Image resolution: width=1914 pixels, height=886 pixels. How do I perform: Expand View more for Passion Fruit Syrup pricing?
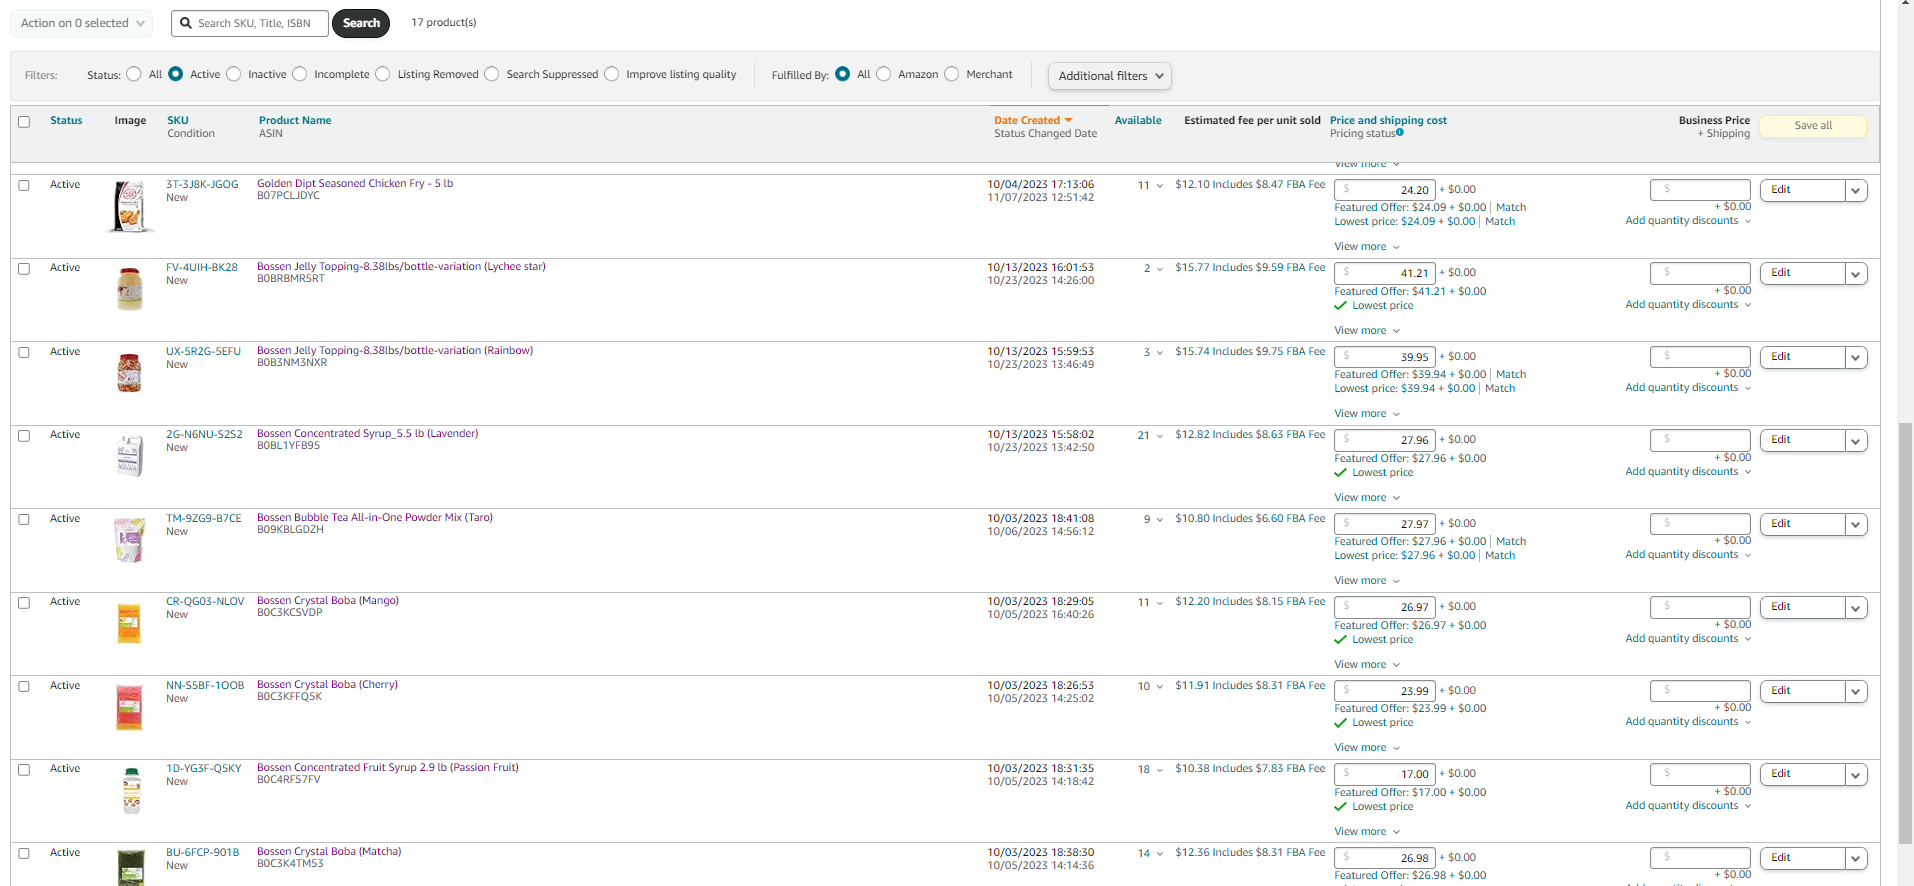(x=1367, y=832)
